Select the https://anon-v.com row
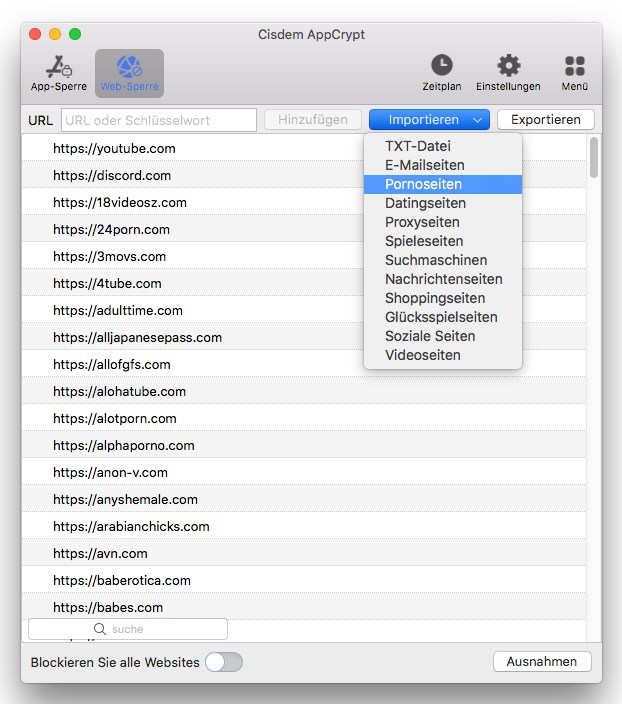 point(304,472)
